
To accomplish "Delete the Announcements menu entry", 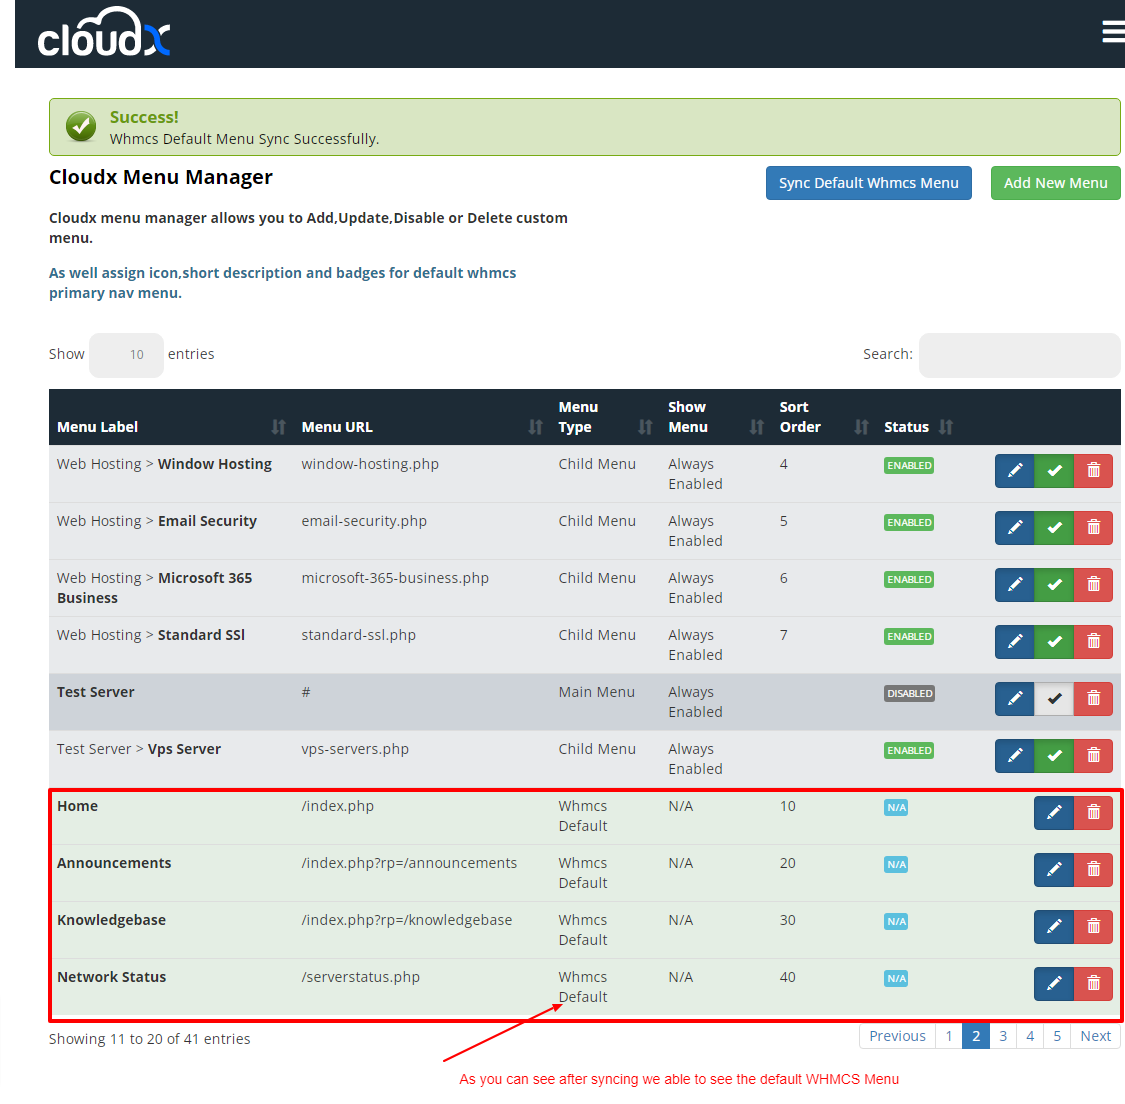I will 1093,870.
